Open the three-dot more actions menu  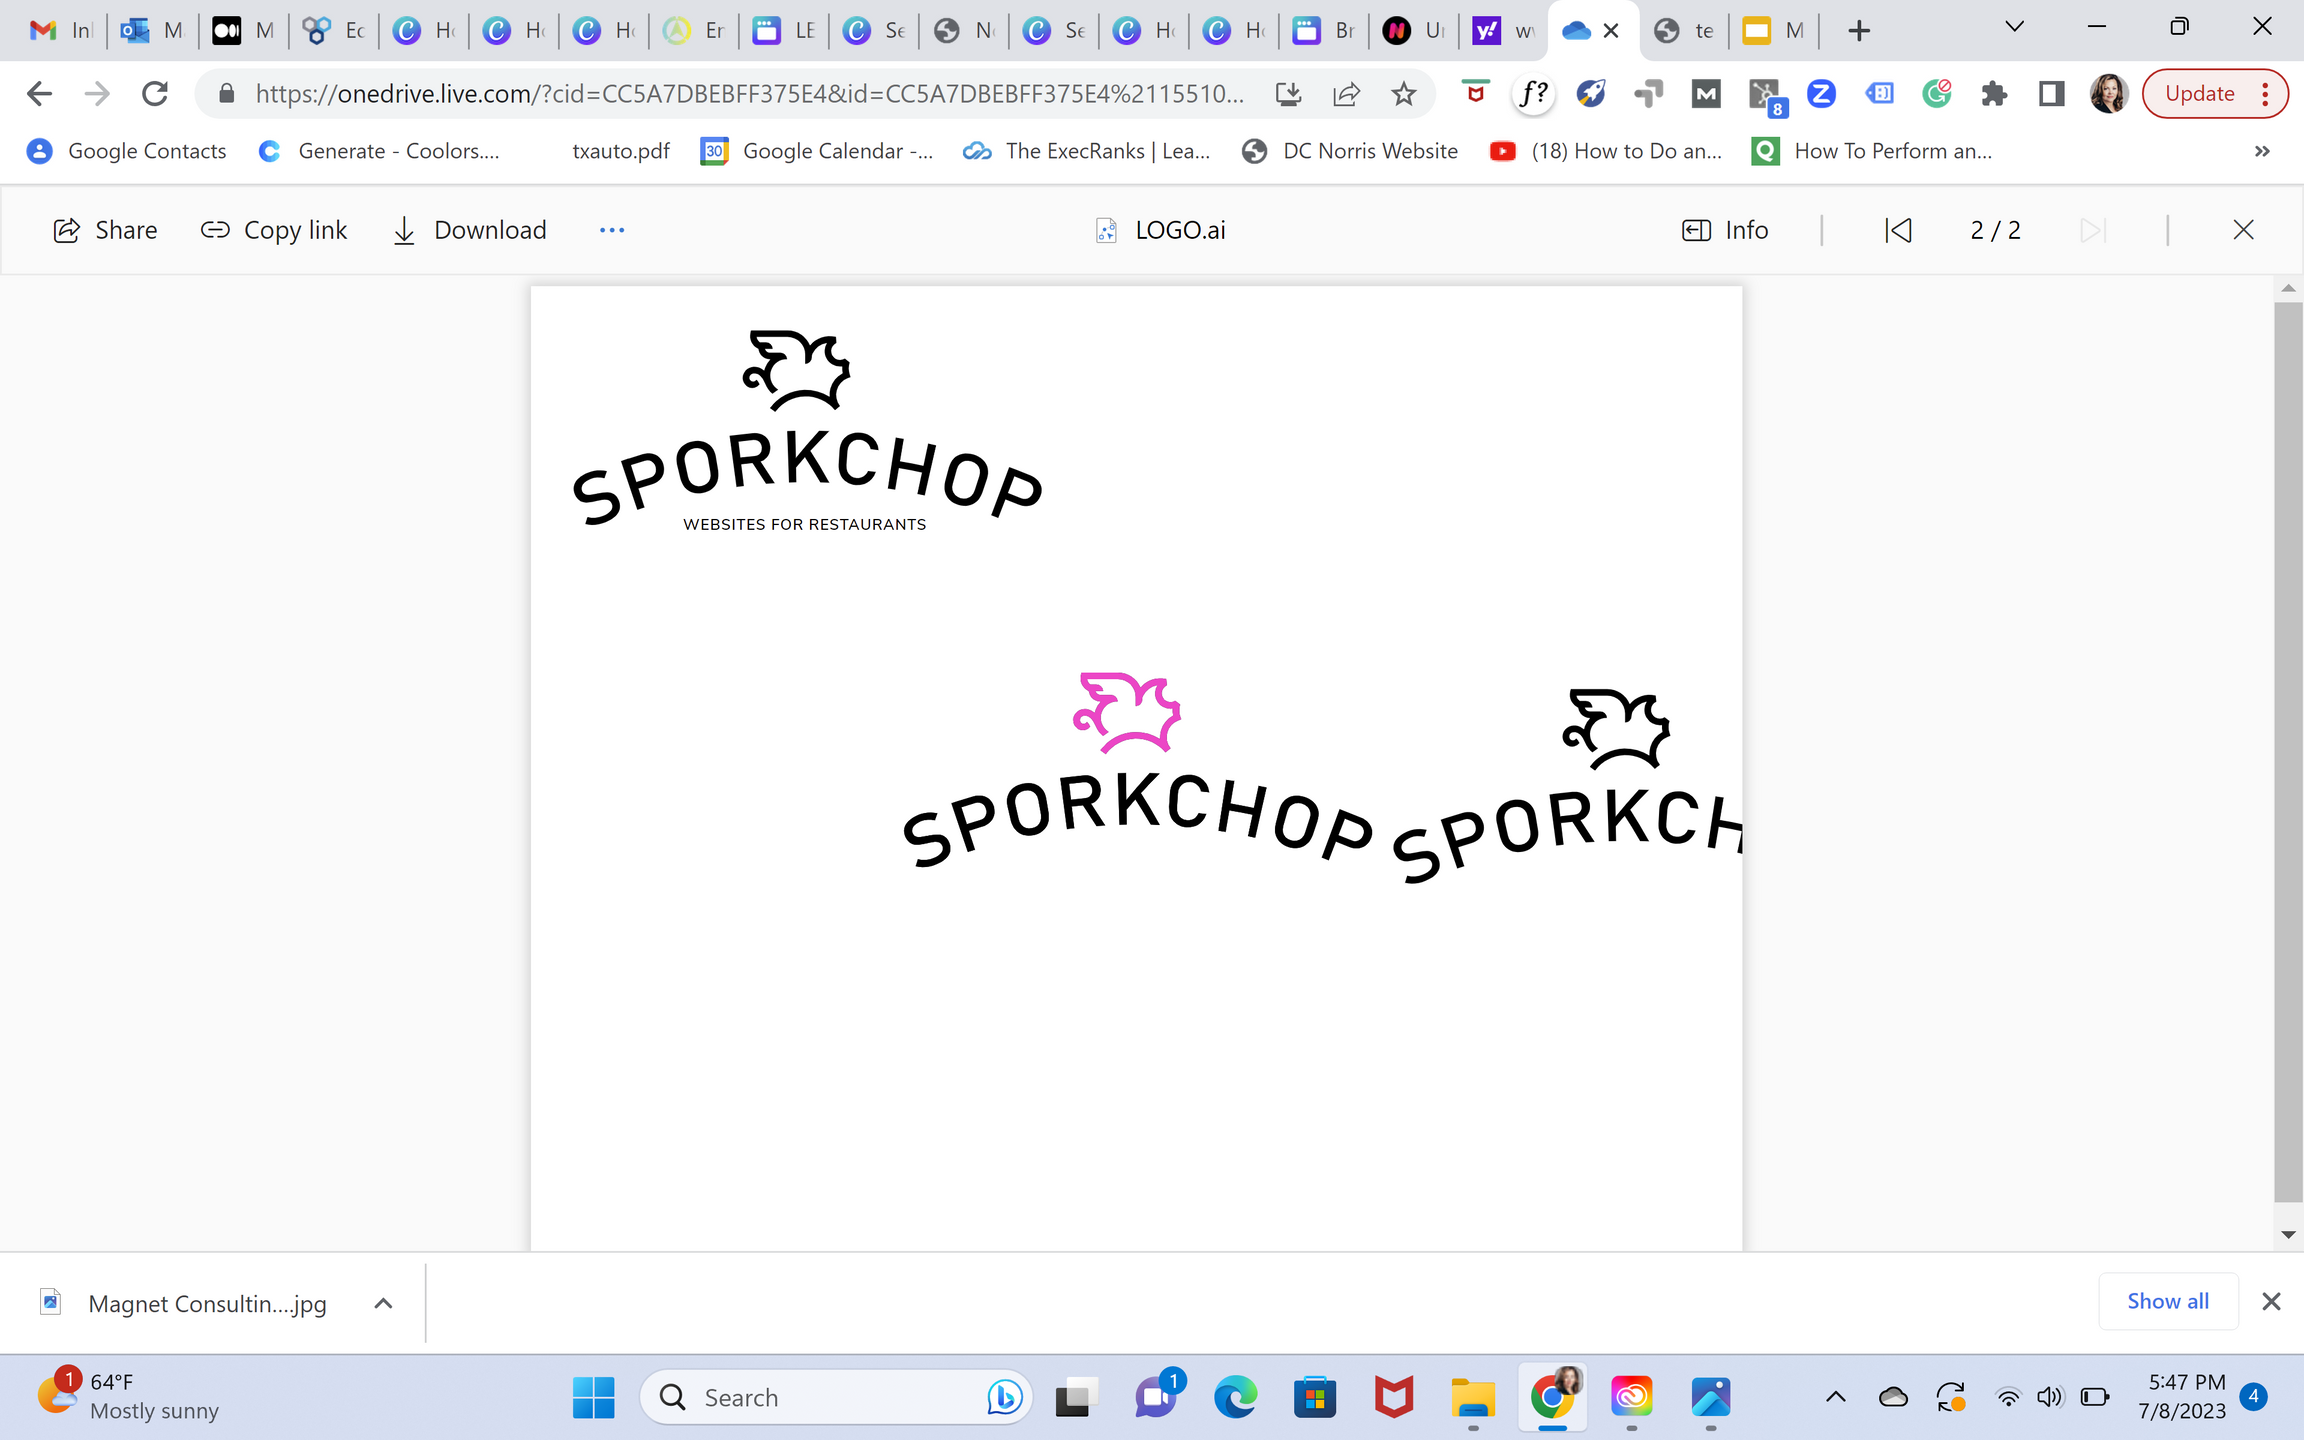pos(611,230)
